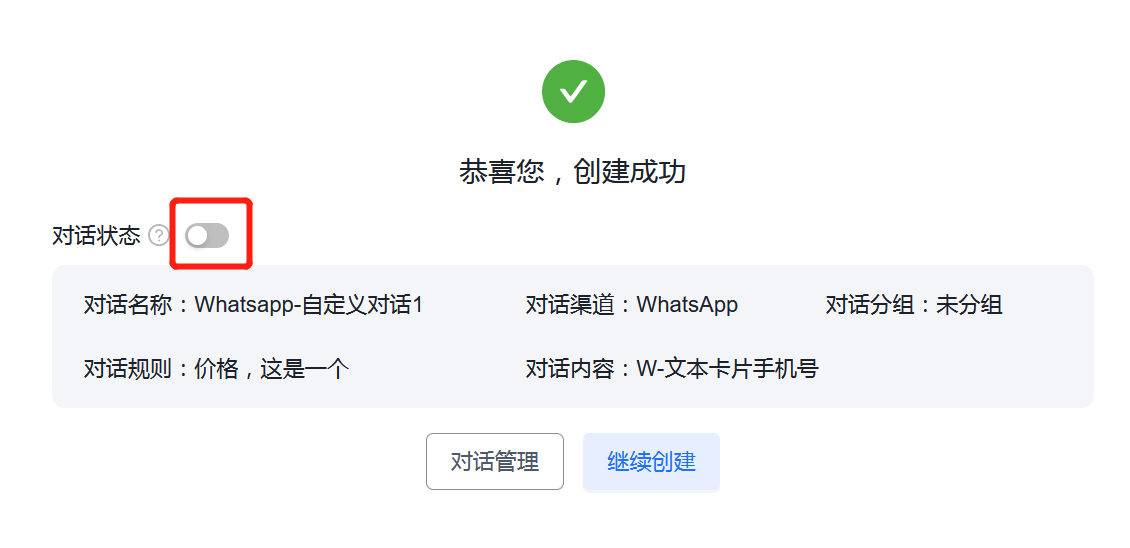1130x548 pixels.
Task: Click the 恭喜您，创建成功 heading
Action: click(572, 172)
